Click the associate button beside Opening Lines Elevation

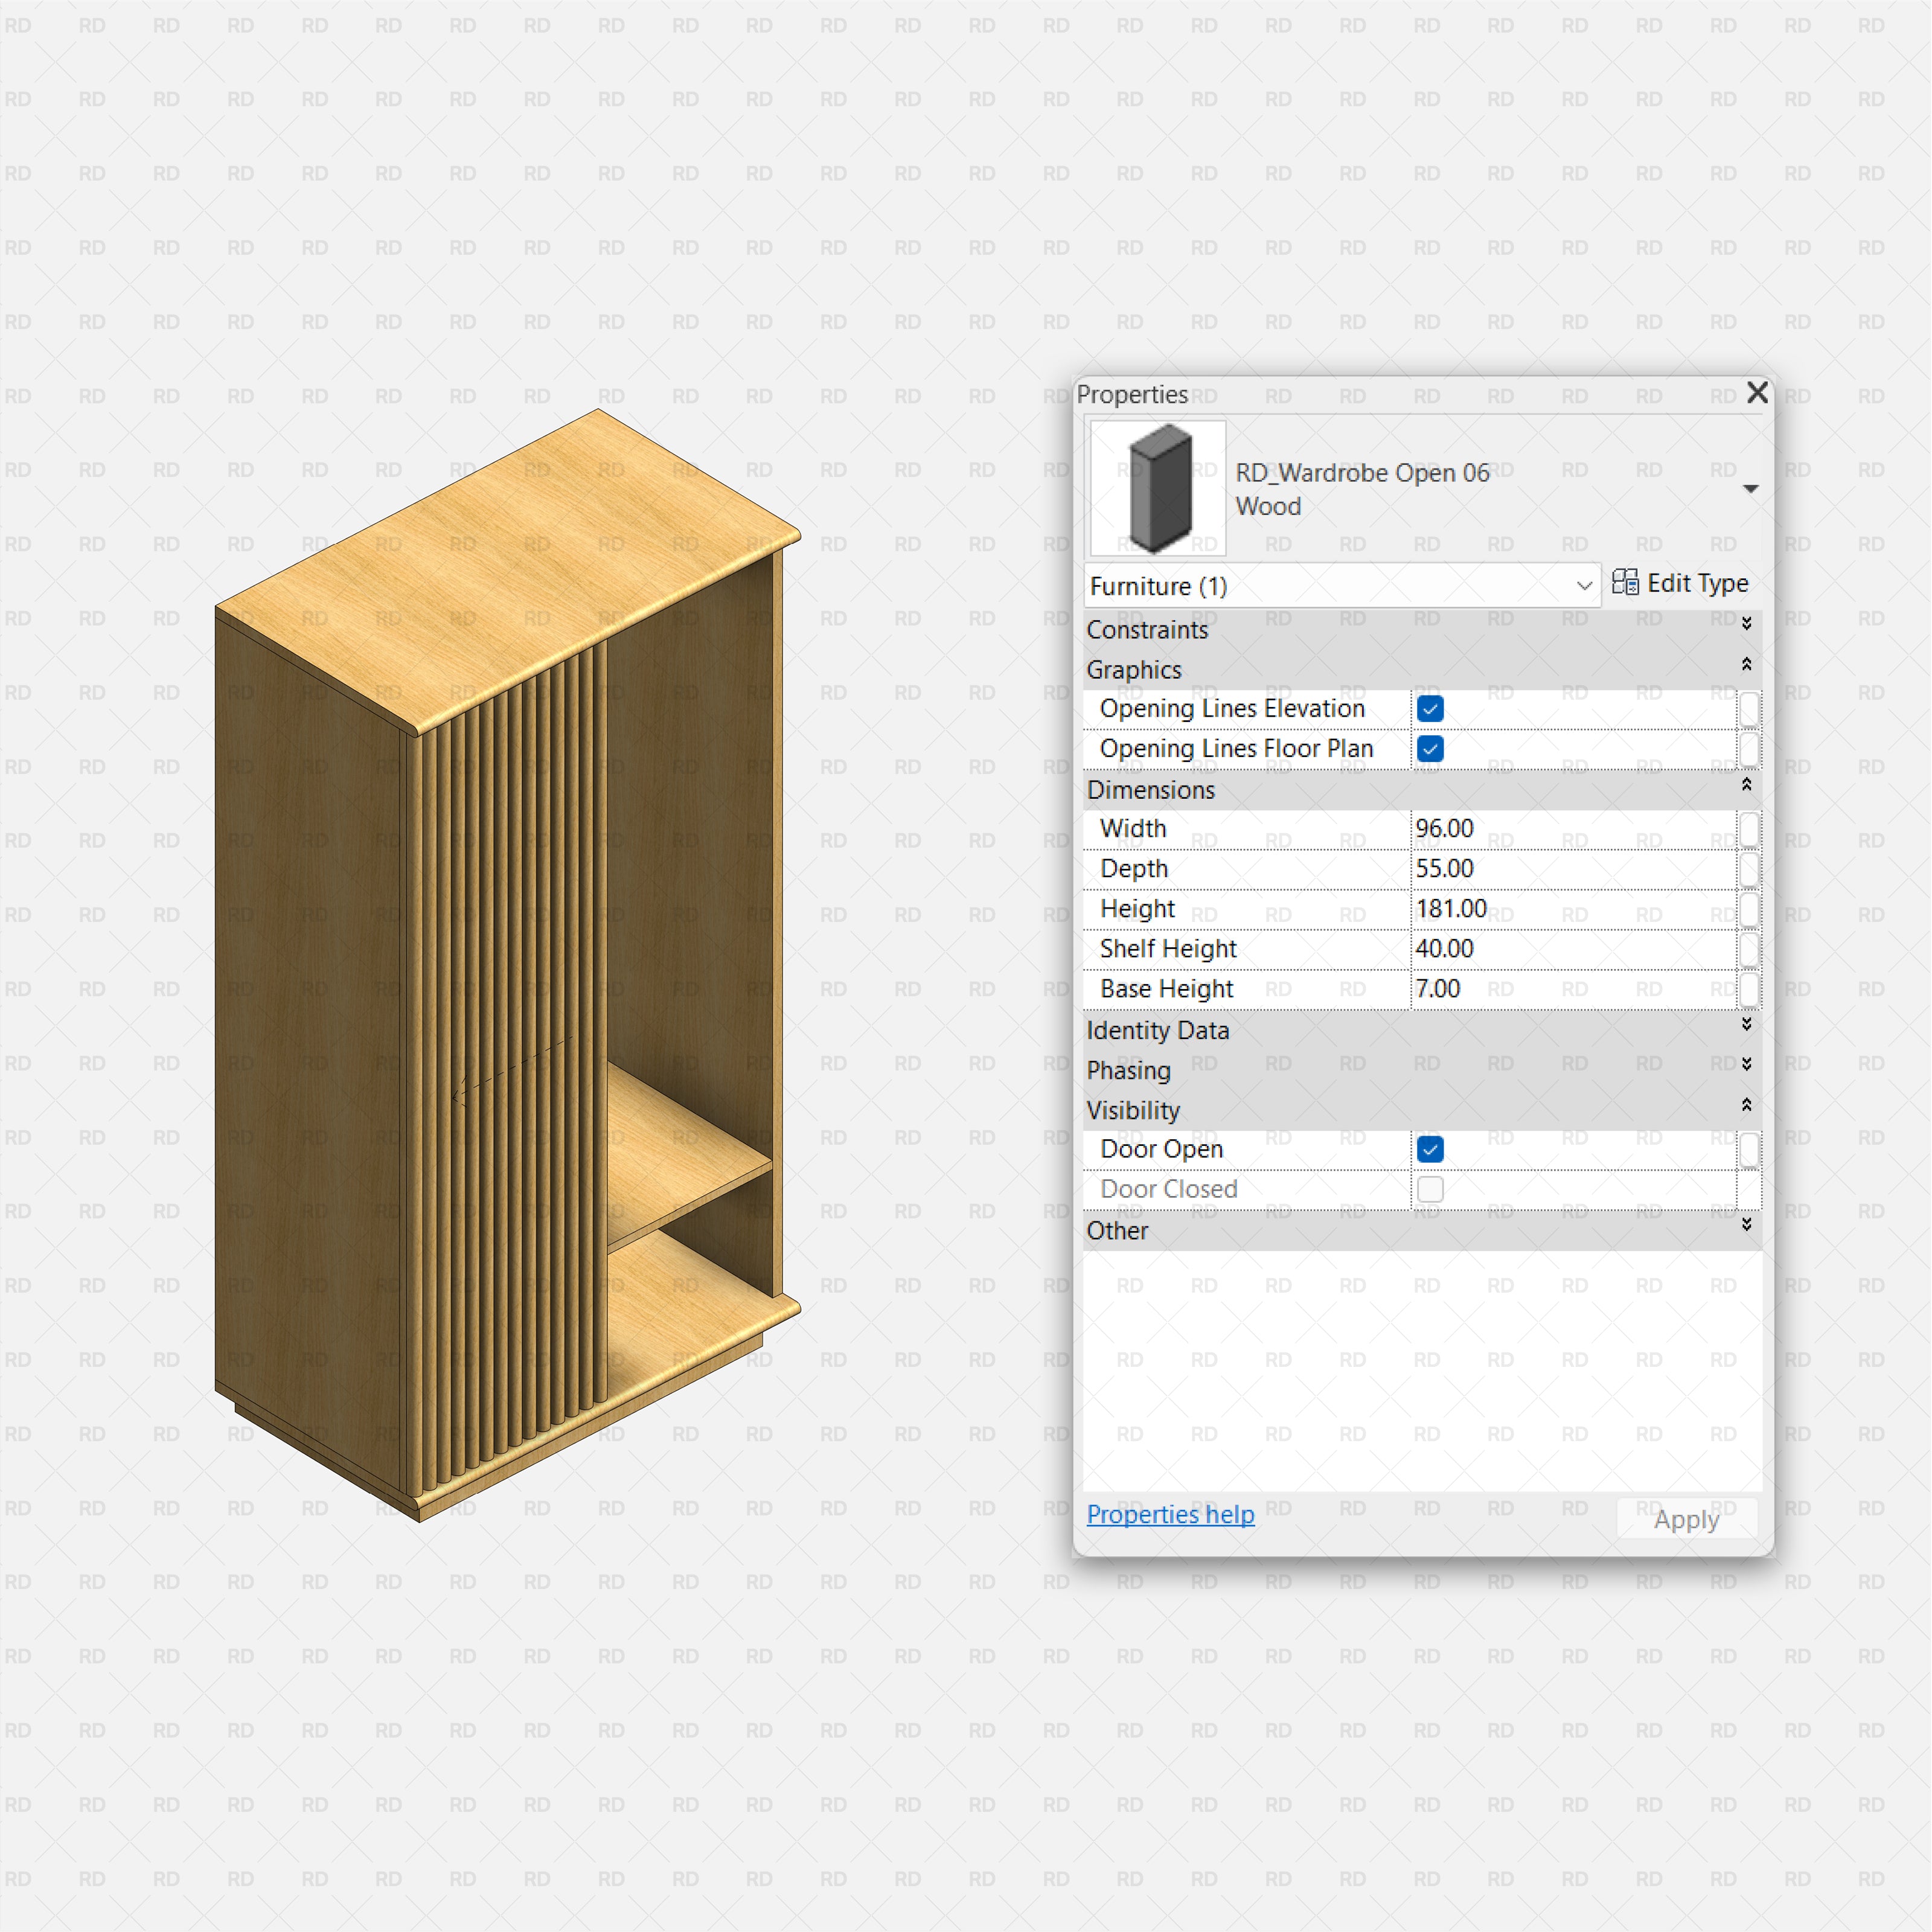point(1749,709)
